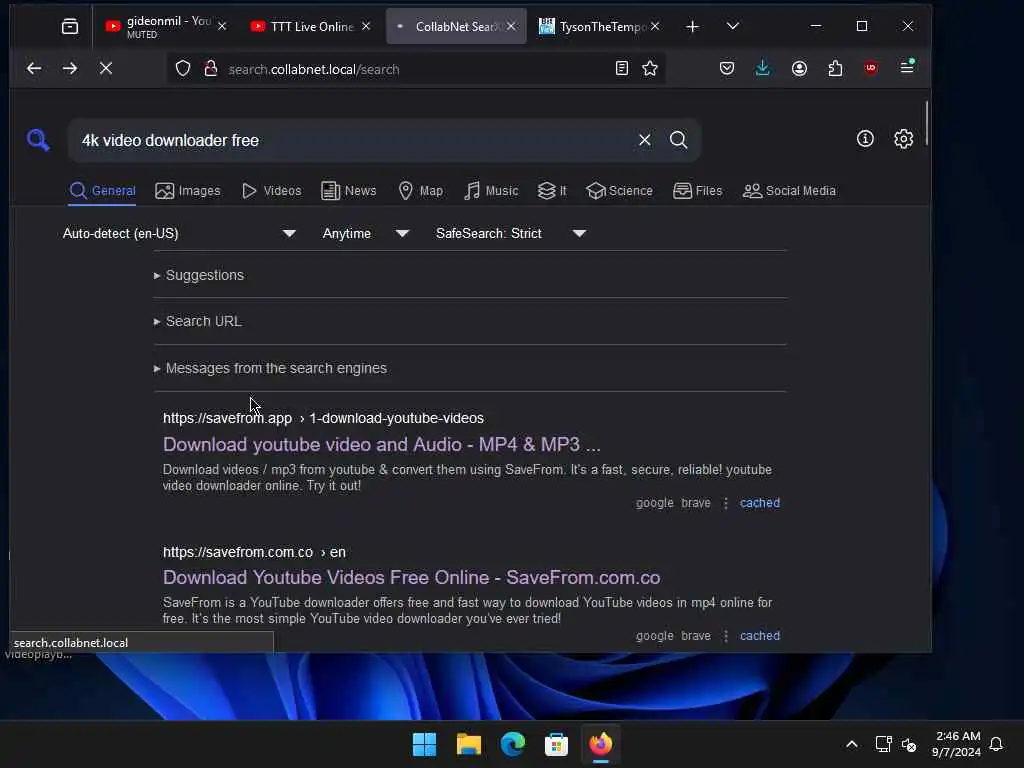Stop loading the page
This screenshot has height=768, width=1024.
(106, 69)
